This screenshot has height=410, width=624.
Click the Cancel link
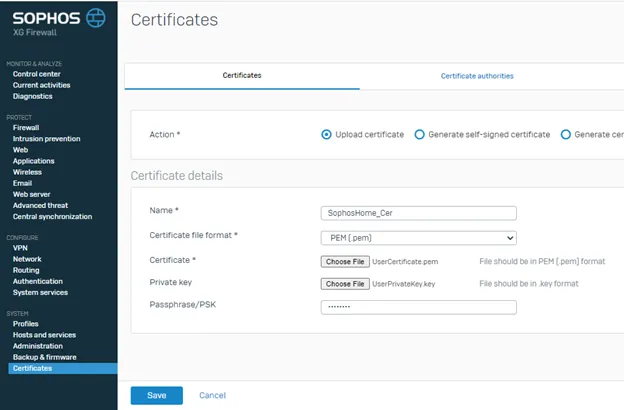(212, 395)
